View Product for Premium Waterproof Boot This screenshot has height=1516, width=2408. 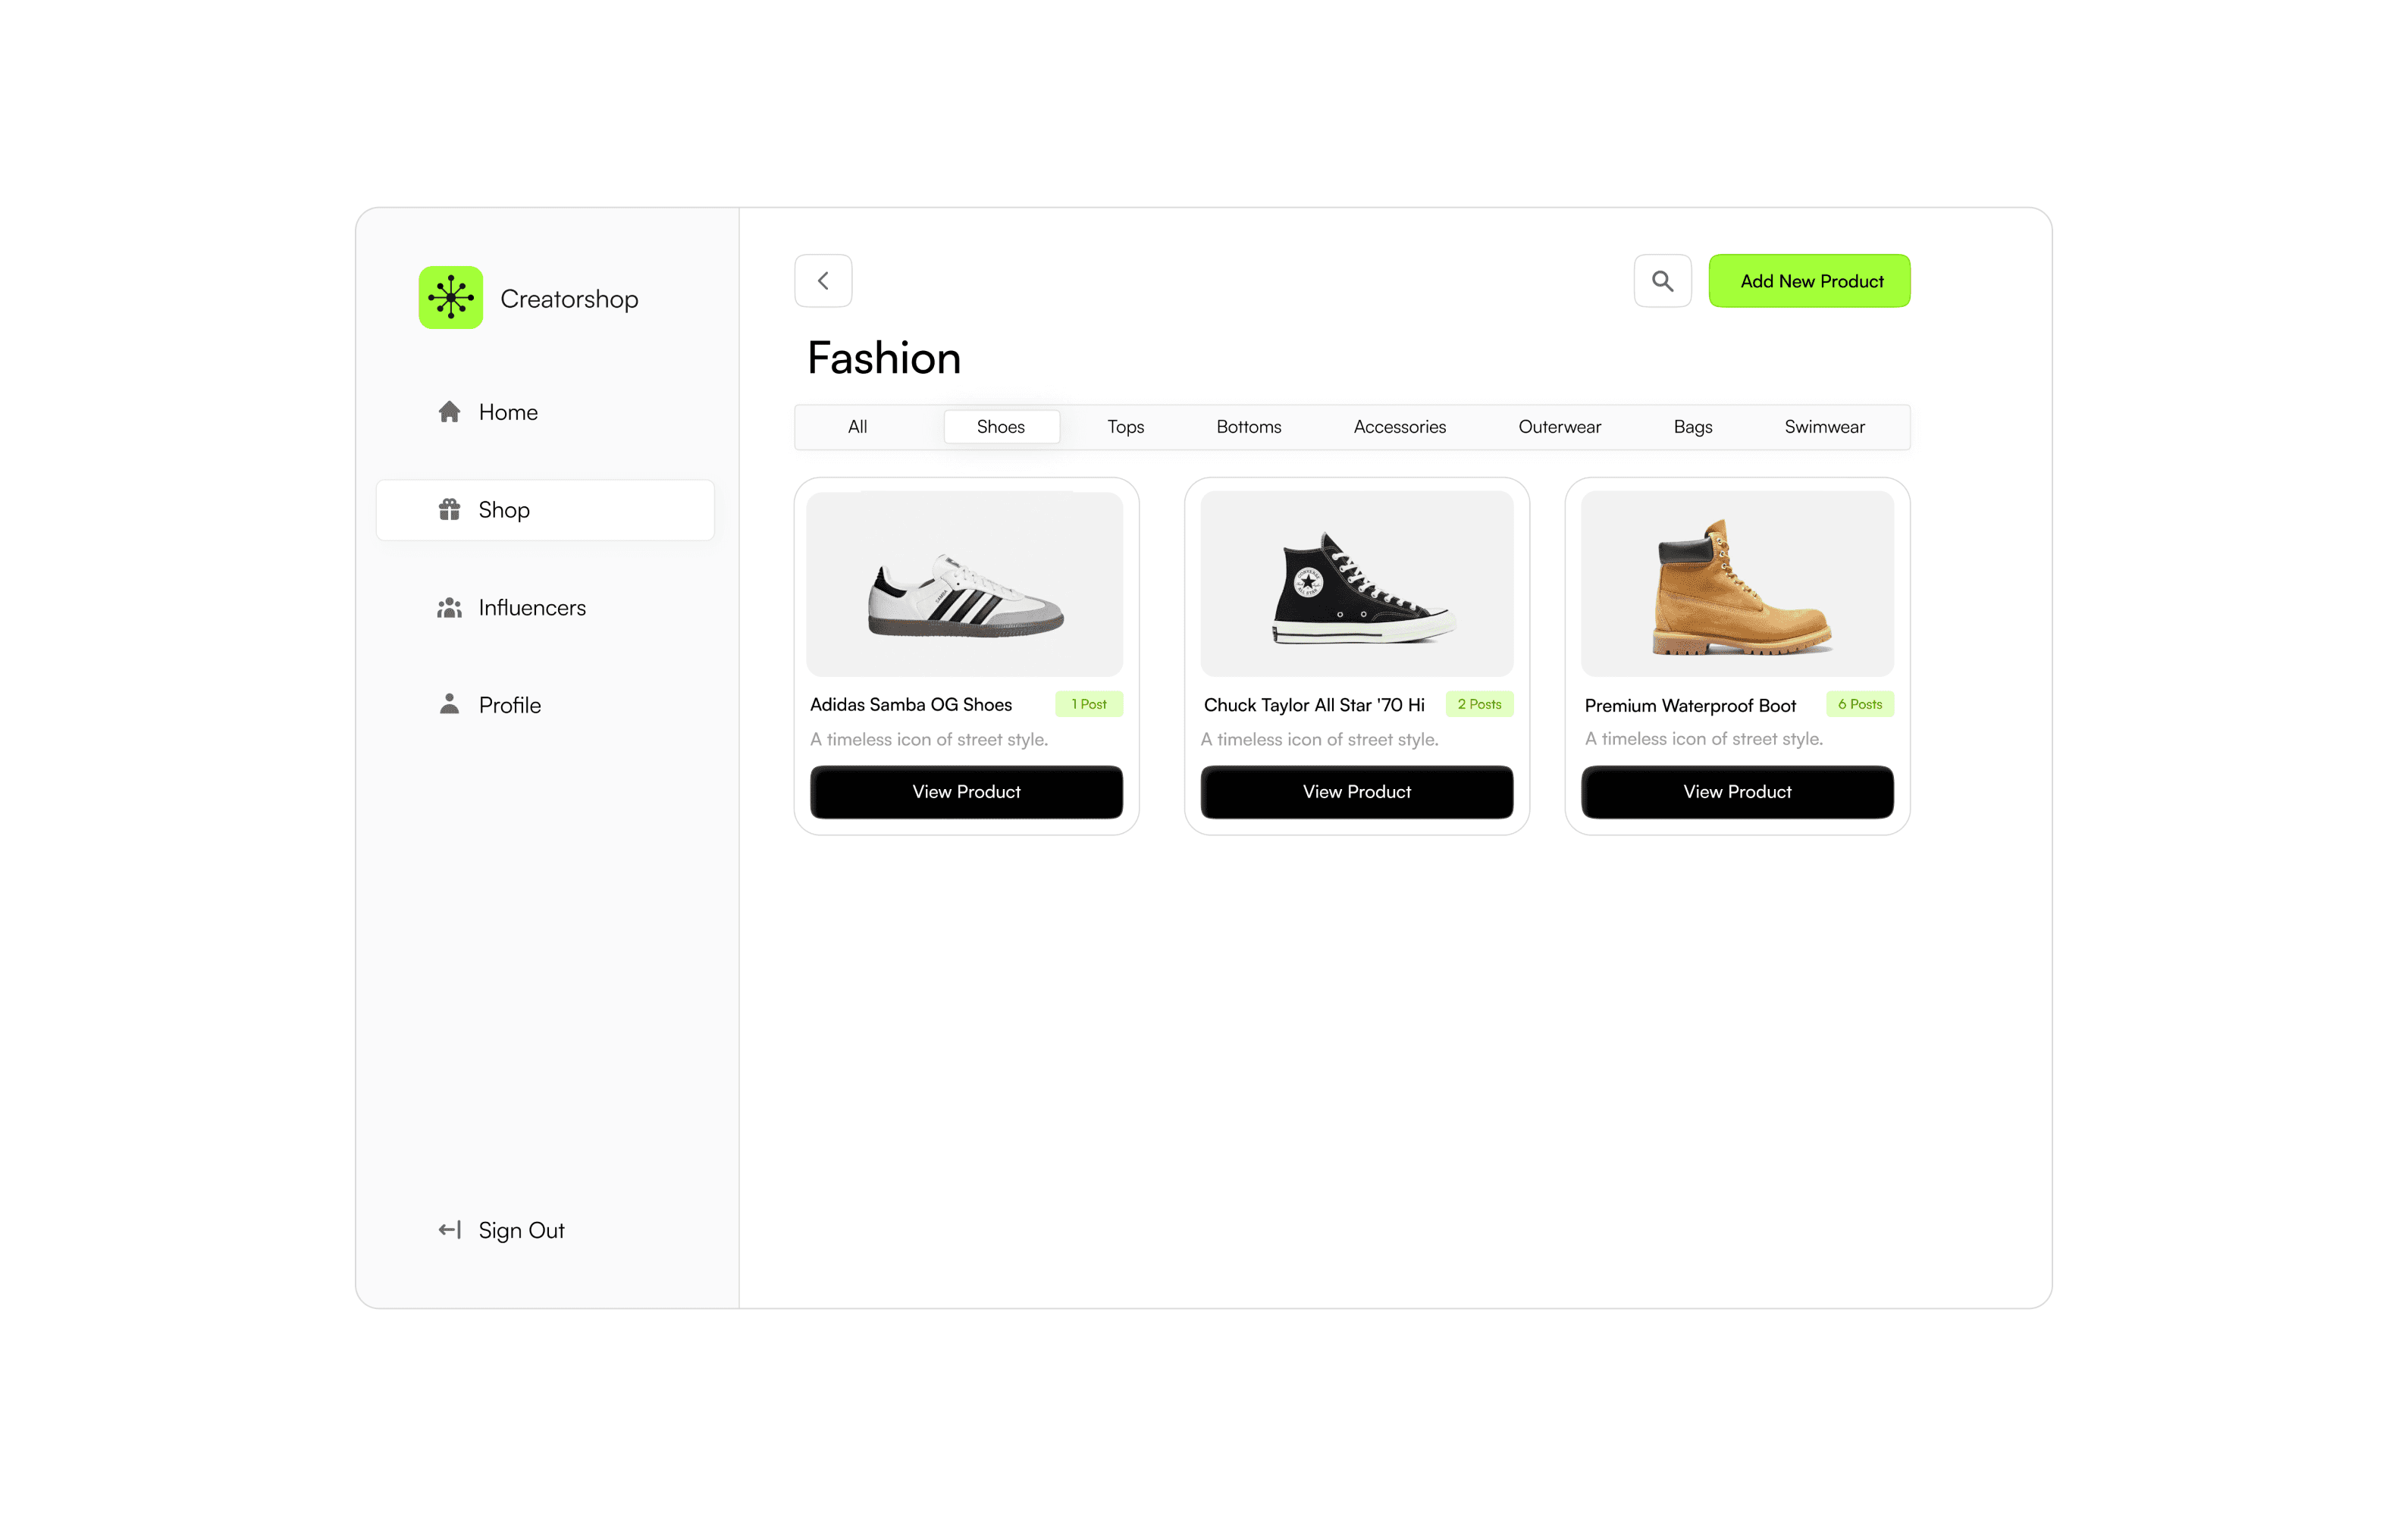(x=1737, y=792)
